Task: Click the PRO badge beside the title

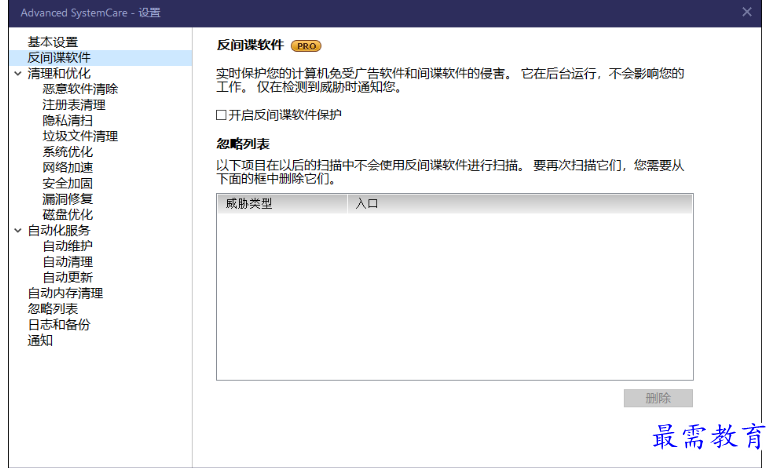Action: click(x=306, y=46)
